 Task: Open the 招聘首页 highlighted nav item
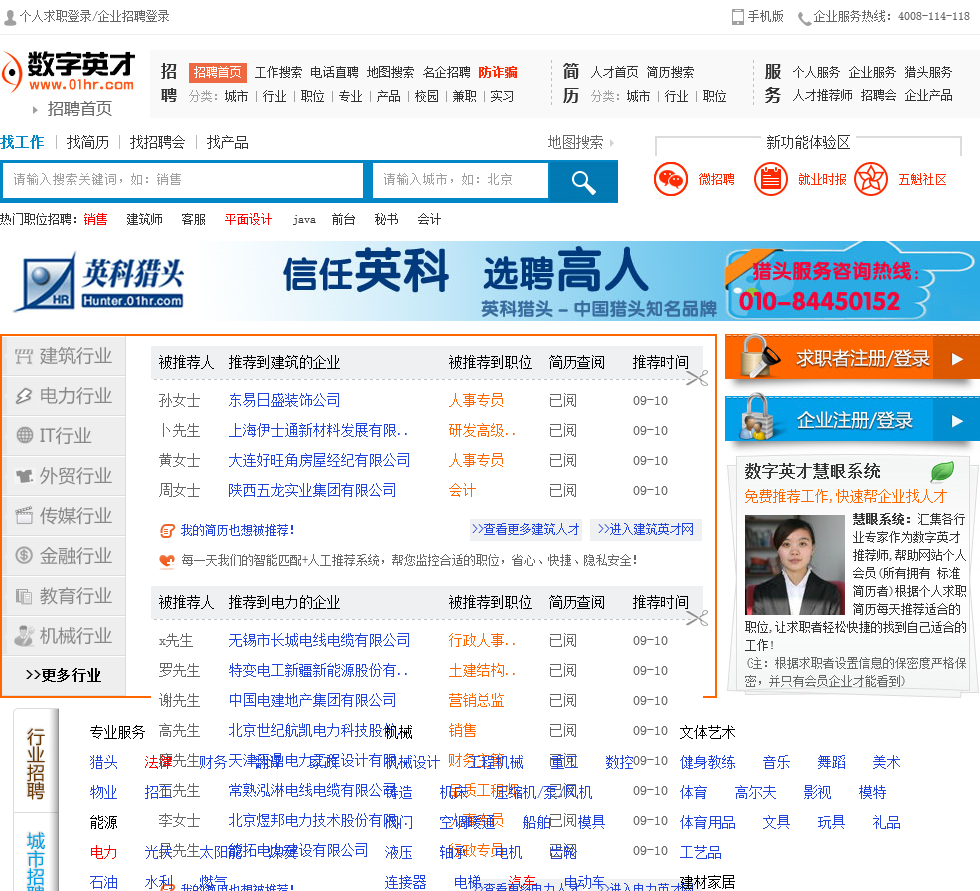tap(218, 72)
